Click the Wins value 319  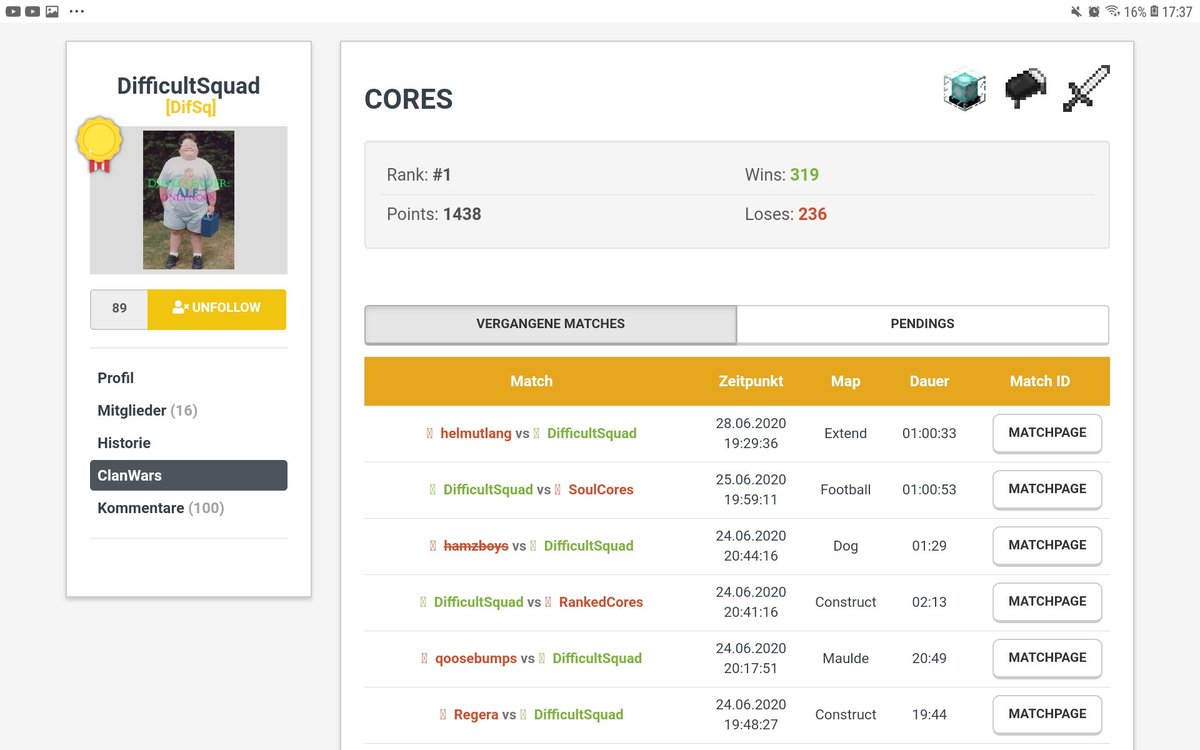coord(804,175)
